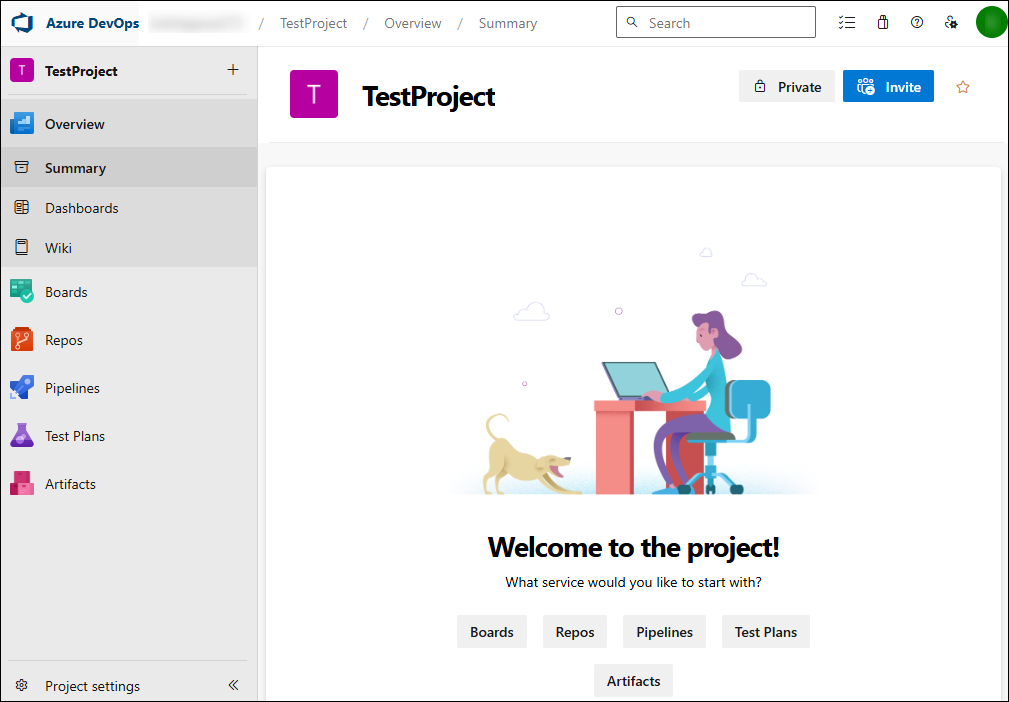The height and width of the screenshot is (702, 1009).
Task: Favorite the project with the star icon
Action: coord(963,87)
